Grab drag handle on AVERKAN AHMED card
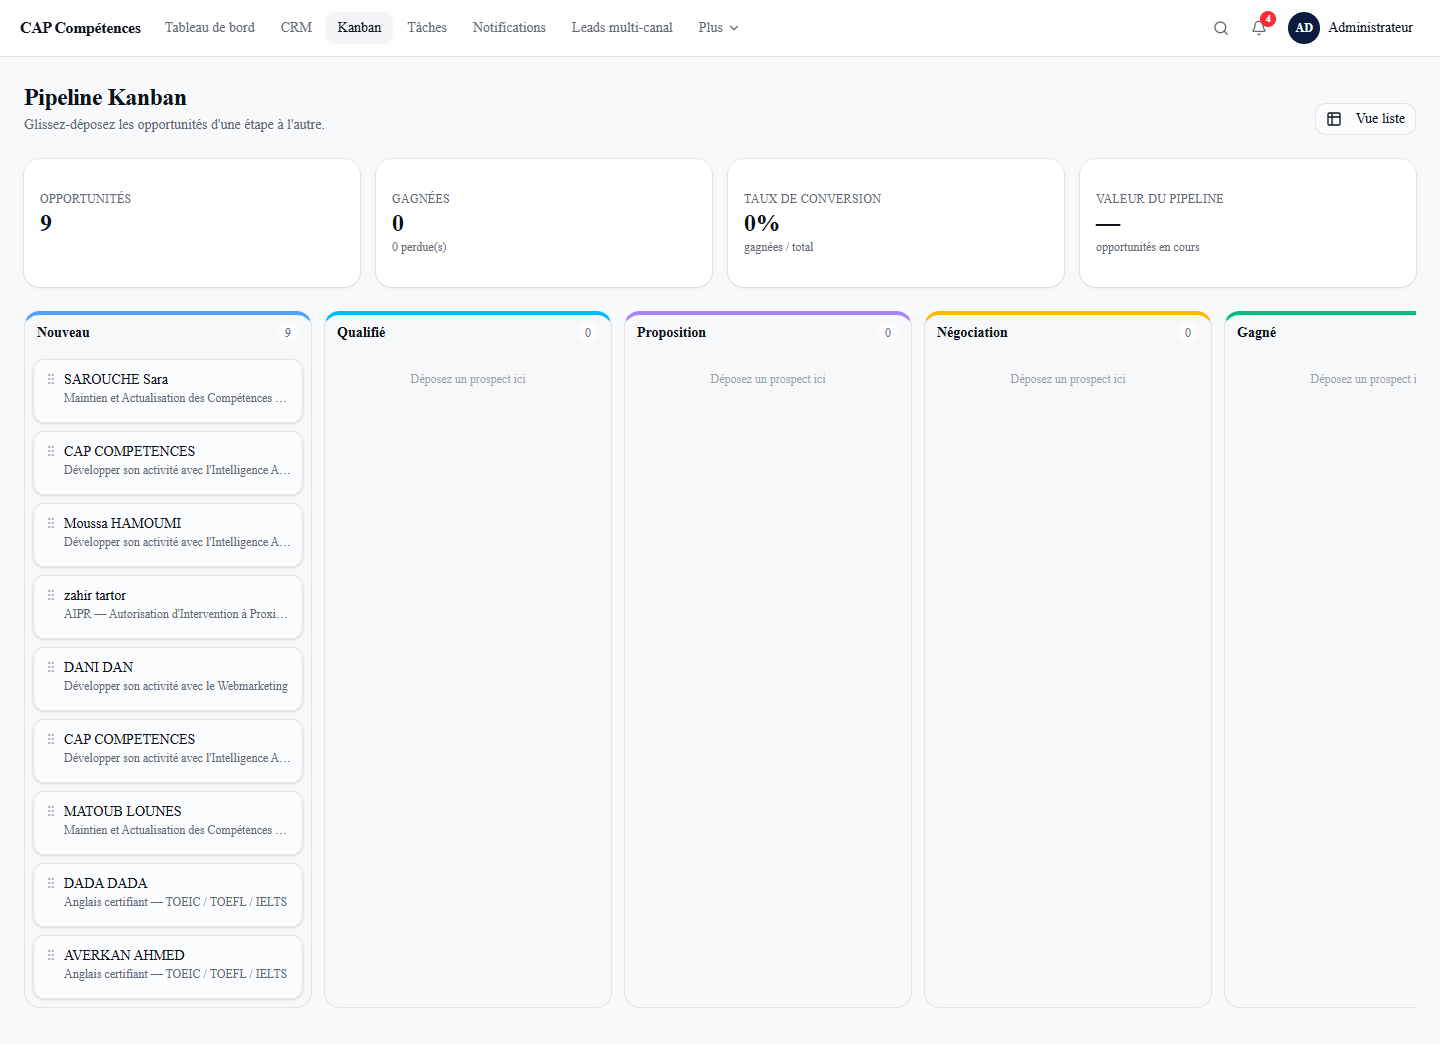The image size is (1440, 1044). pos(51,955)
